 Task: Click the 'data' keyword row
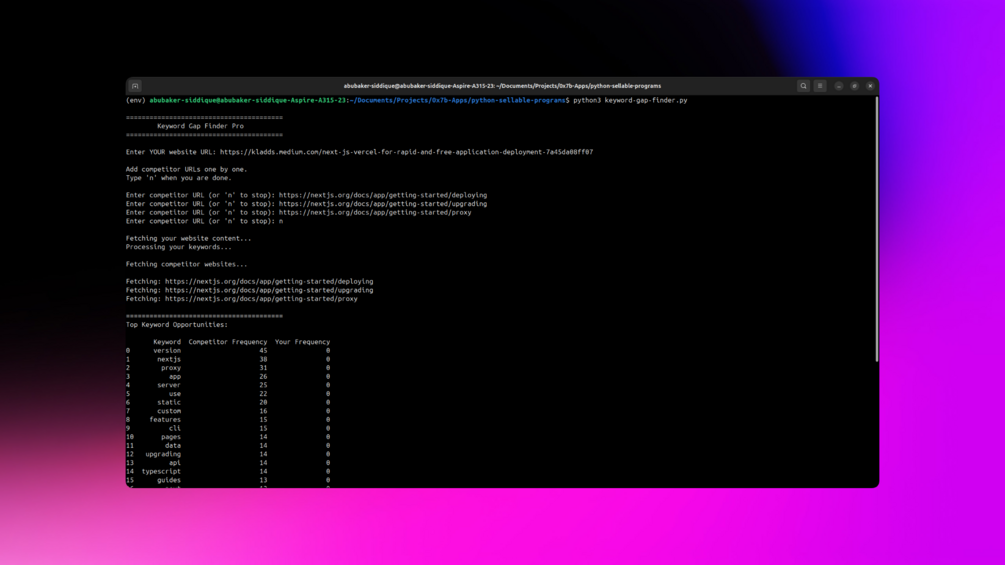(228, 445)
